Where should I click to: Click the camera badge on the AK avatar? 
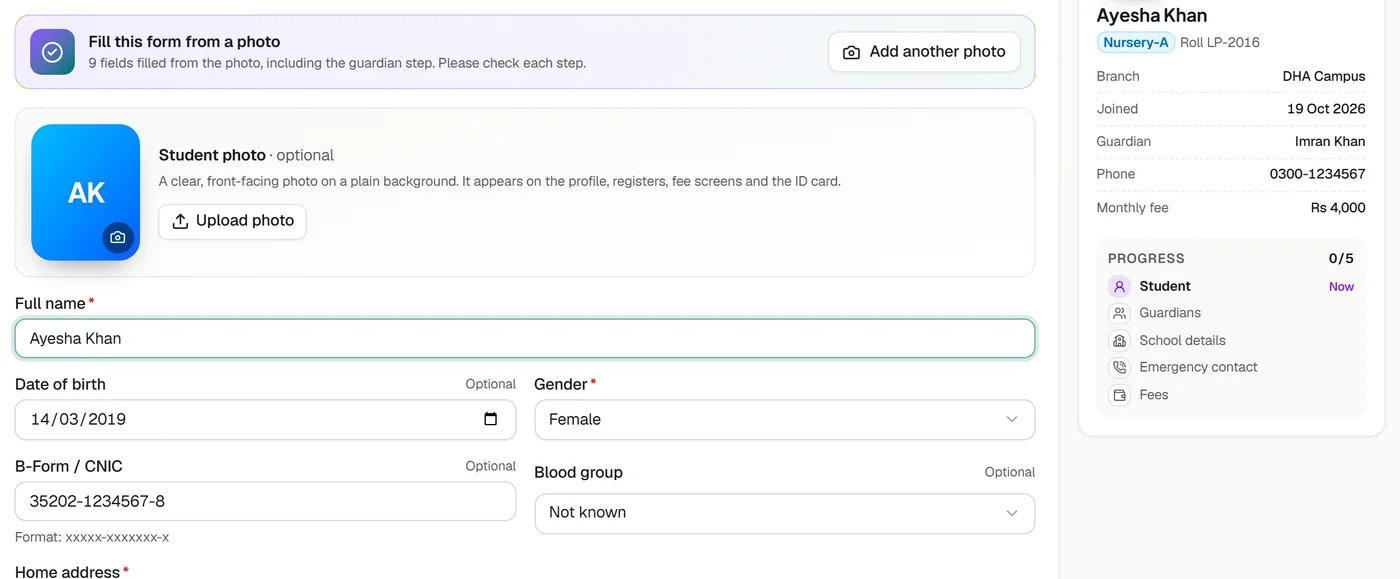pos(118,238)
